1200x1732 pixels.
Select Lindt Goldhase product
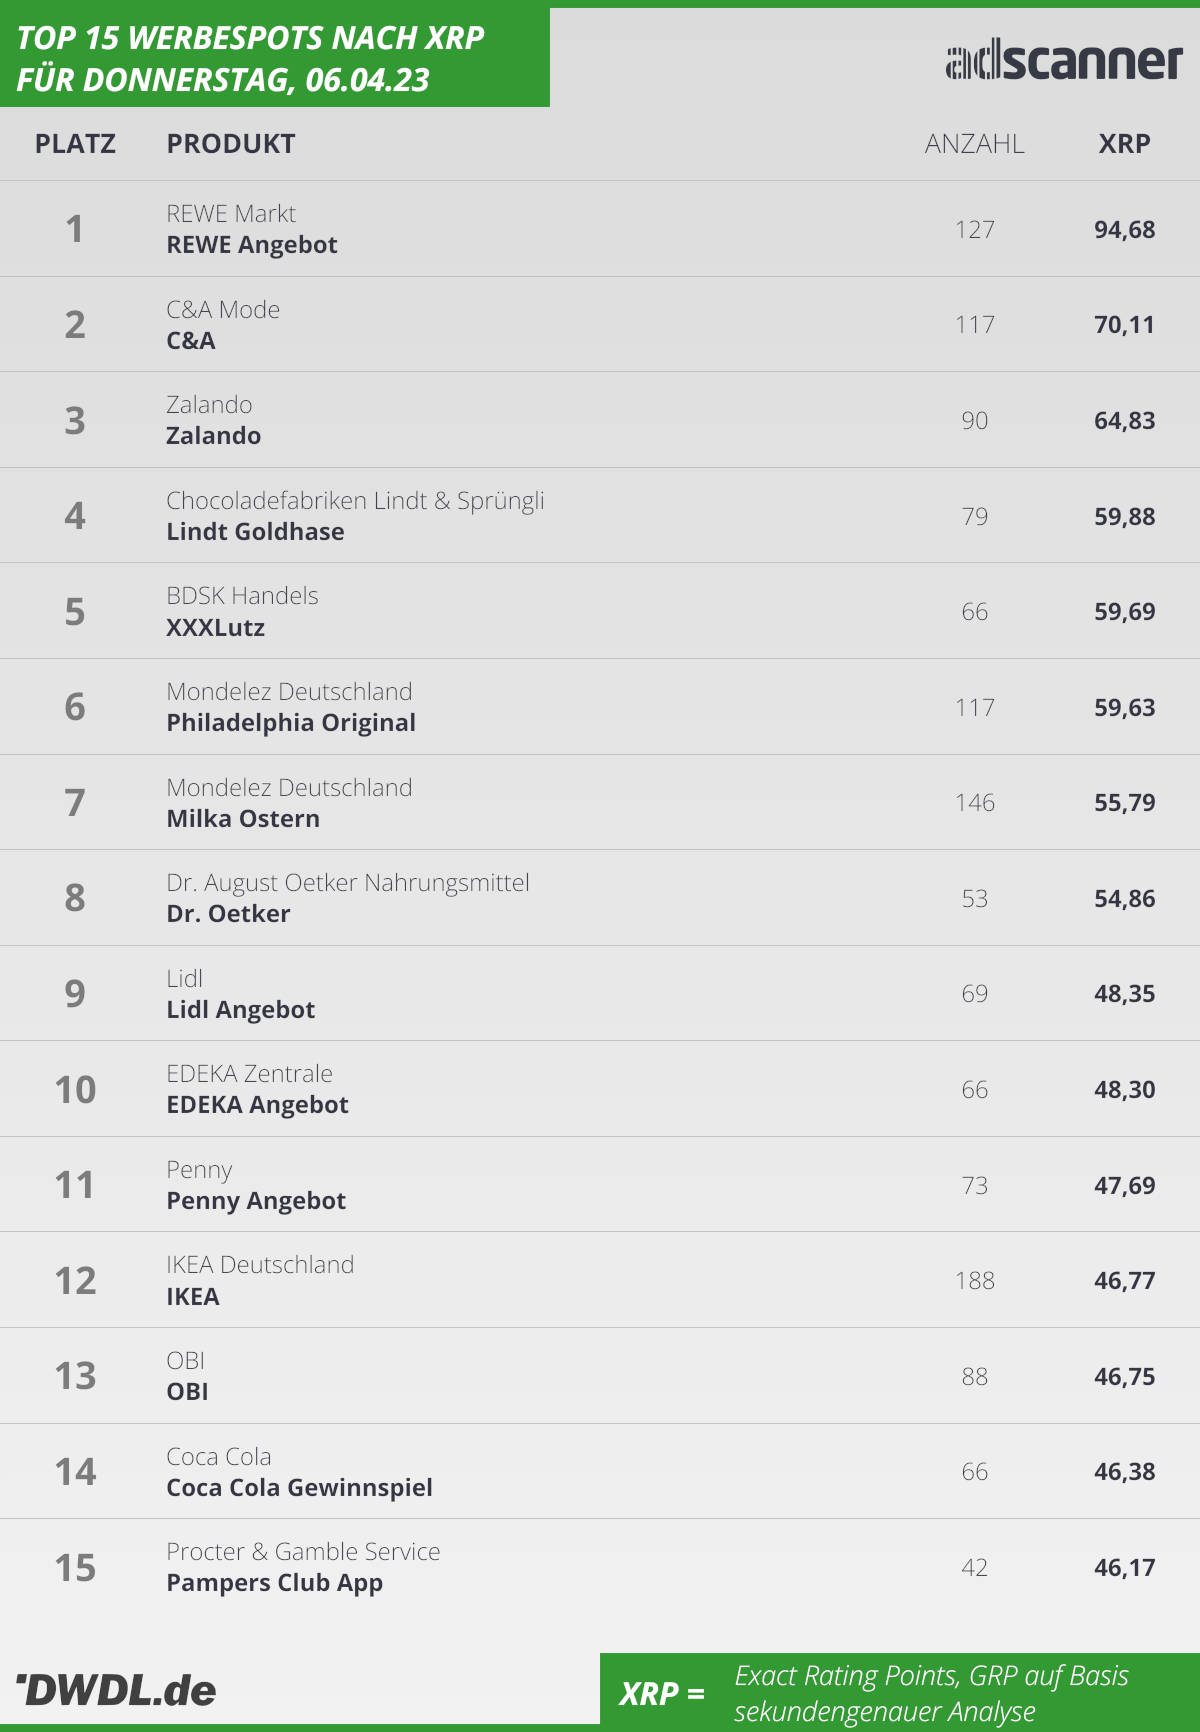(255, 532)
